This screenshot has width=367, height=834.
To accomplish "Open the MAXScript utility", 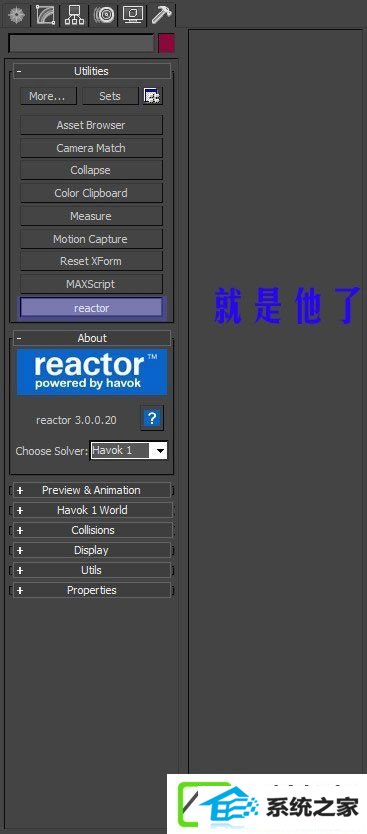I will pos(91,284).
